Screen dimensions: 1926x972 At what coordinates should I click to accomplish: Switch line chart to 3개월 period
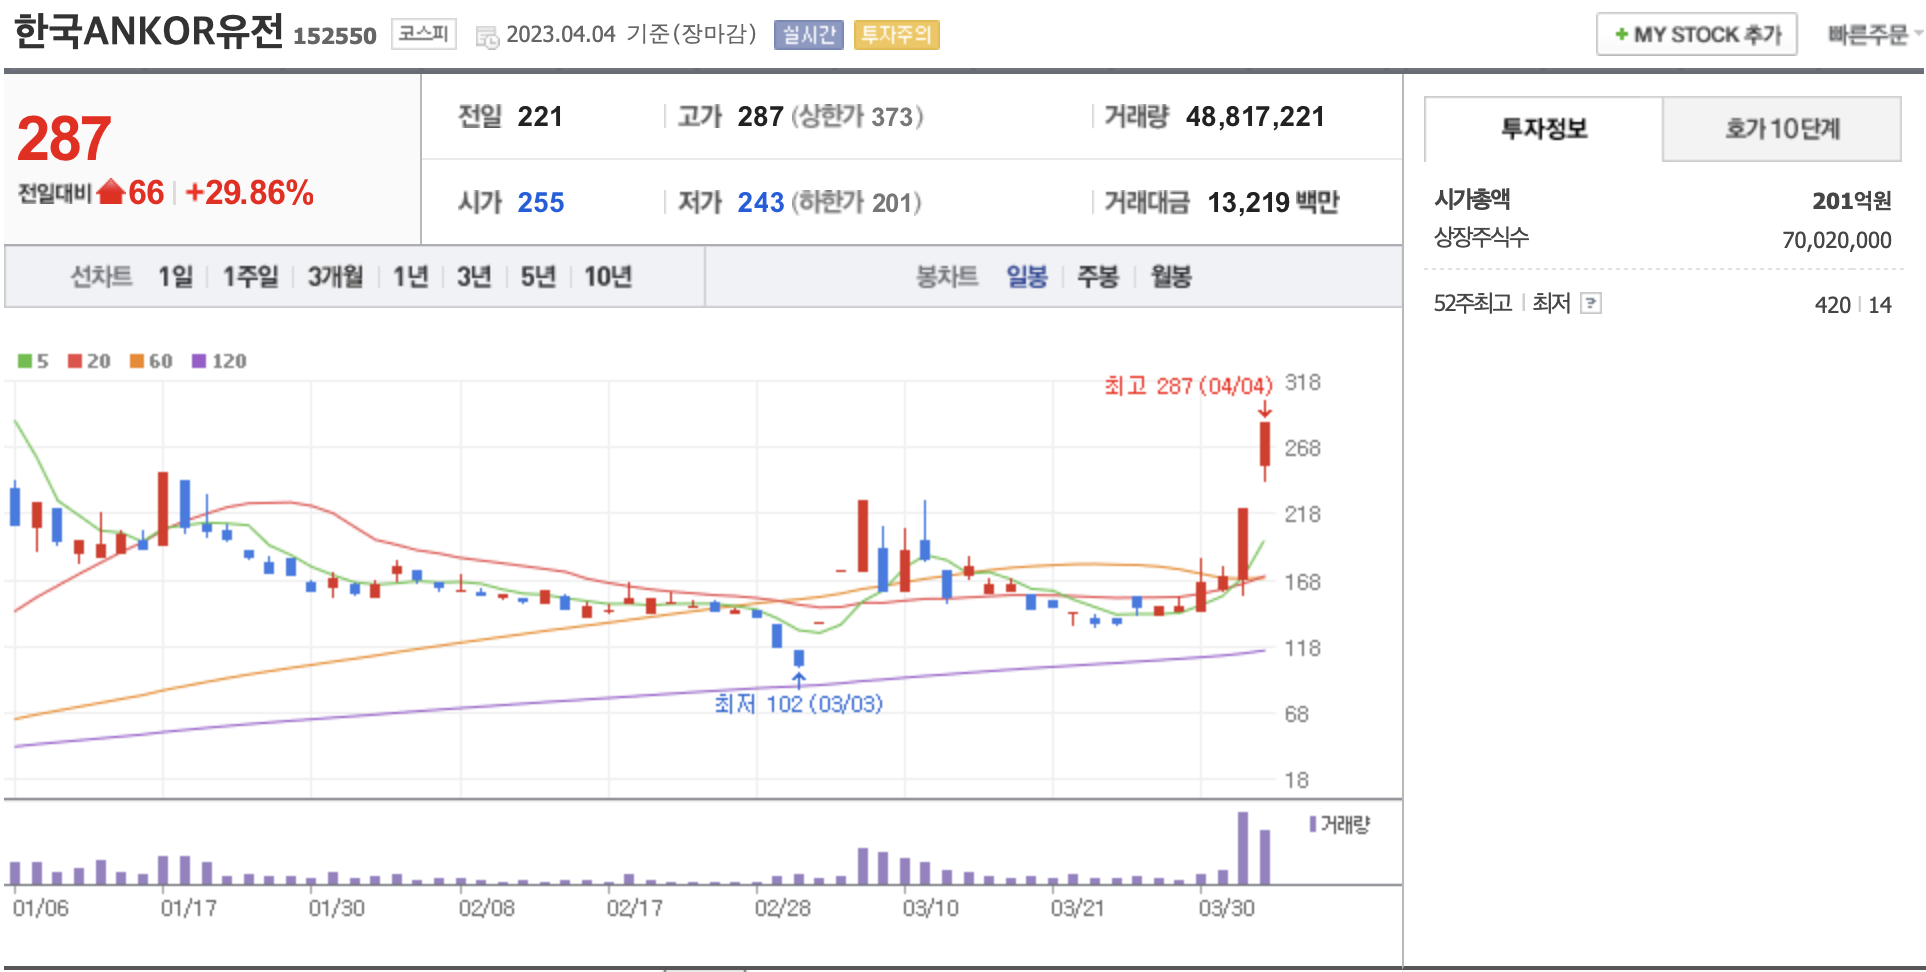coord(335,277)
